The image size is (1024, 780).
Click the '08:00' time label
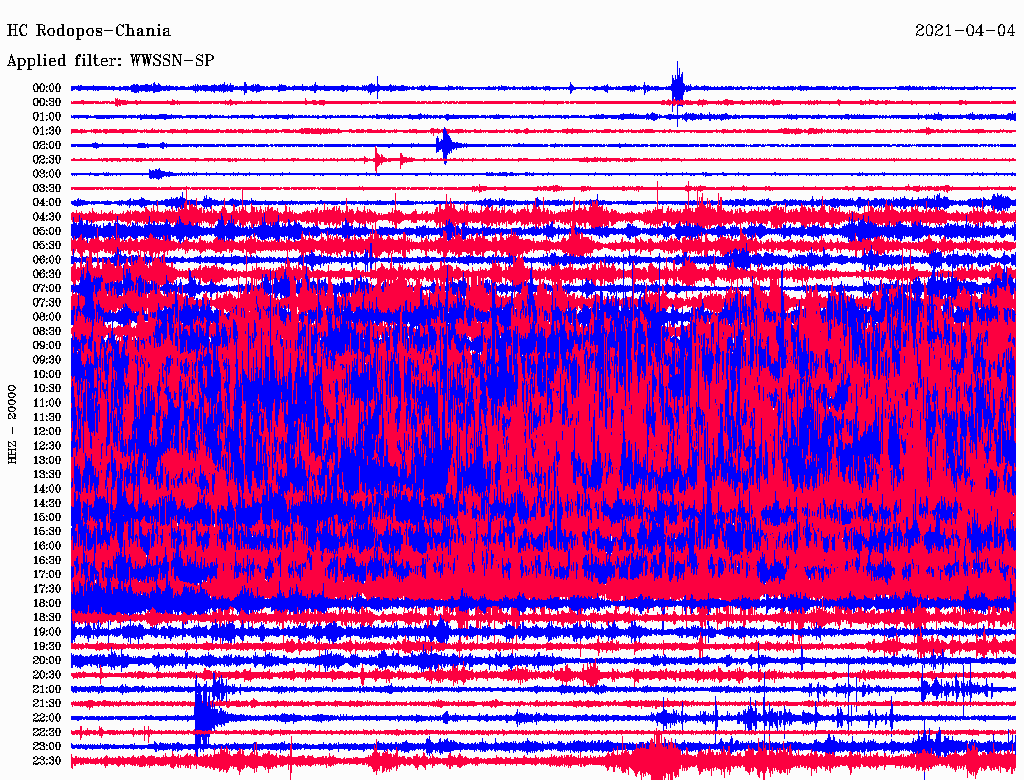click(46, 317)
